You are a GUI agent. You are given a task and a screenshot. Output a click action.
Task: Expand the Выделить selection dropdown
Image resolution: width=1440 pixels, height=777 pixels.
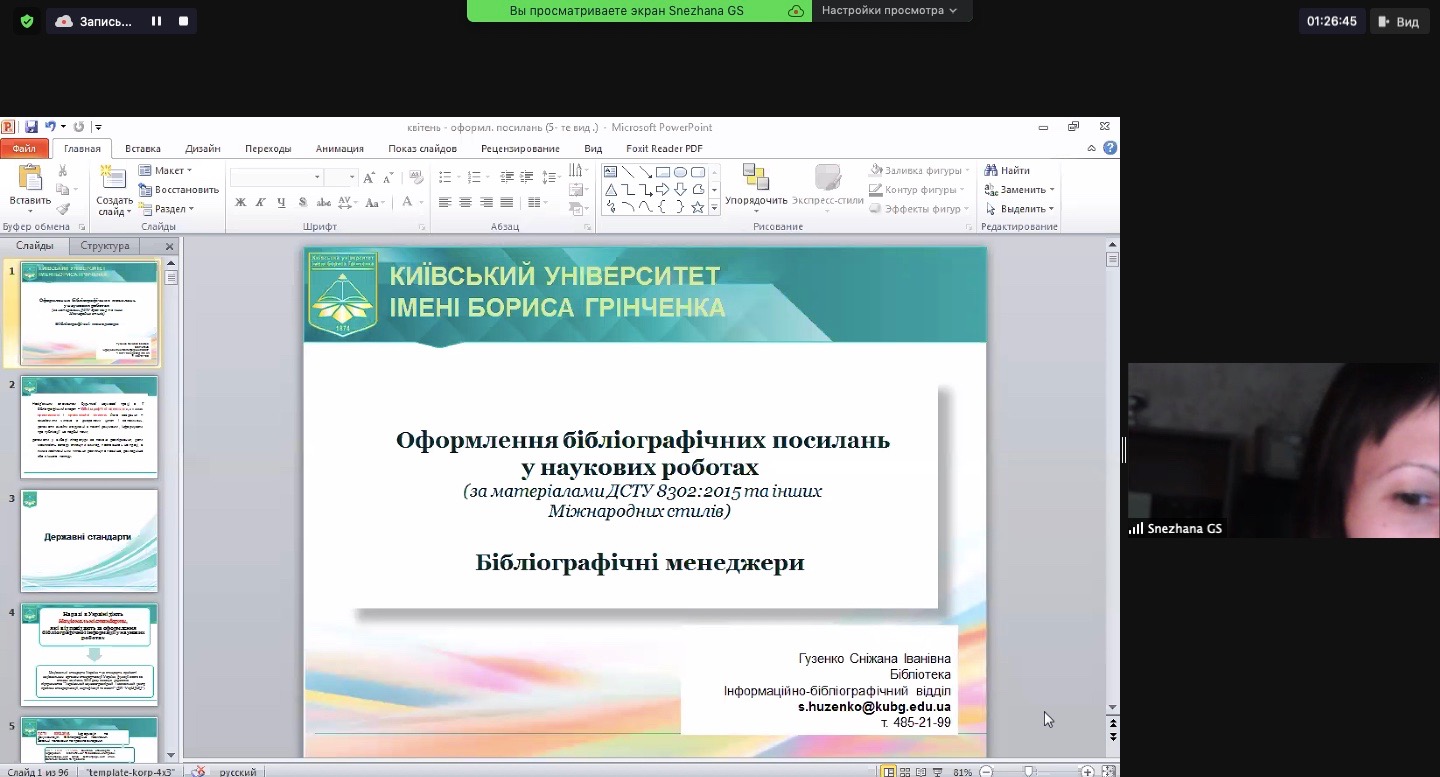point(1021,209)
